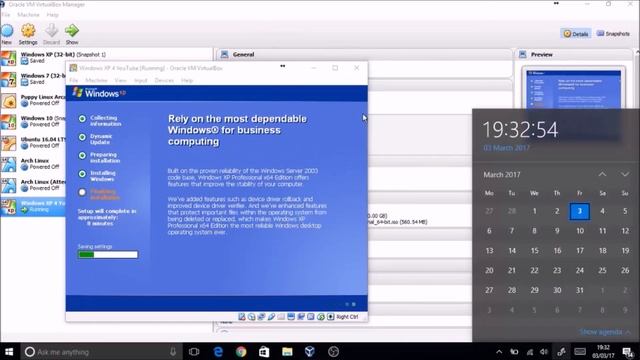Select the Windows 10 VM entry
Viewport: 640px width, 360px height.
[33, 122]
